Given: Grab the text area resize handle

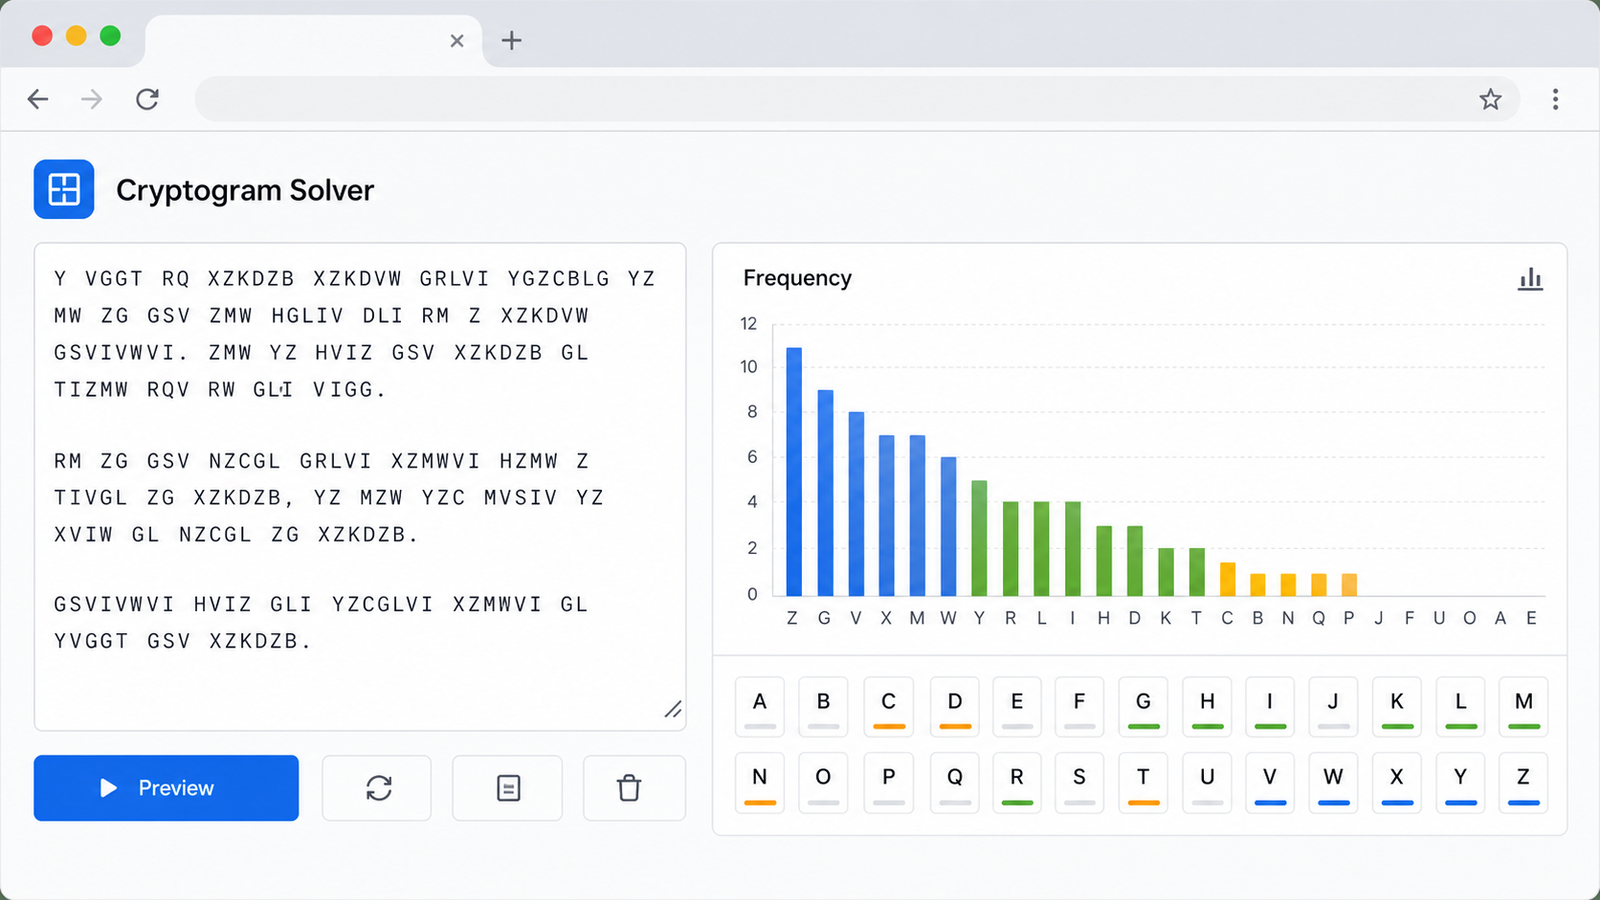Looking at the screenshot, I should tap(673, 709).
